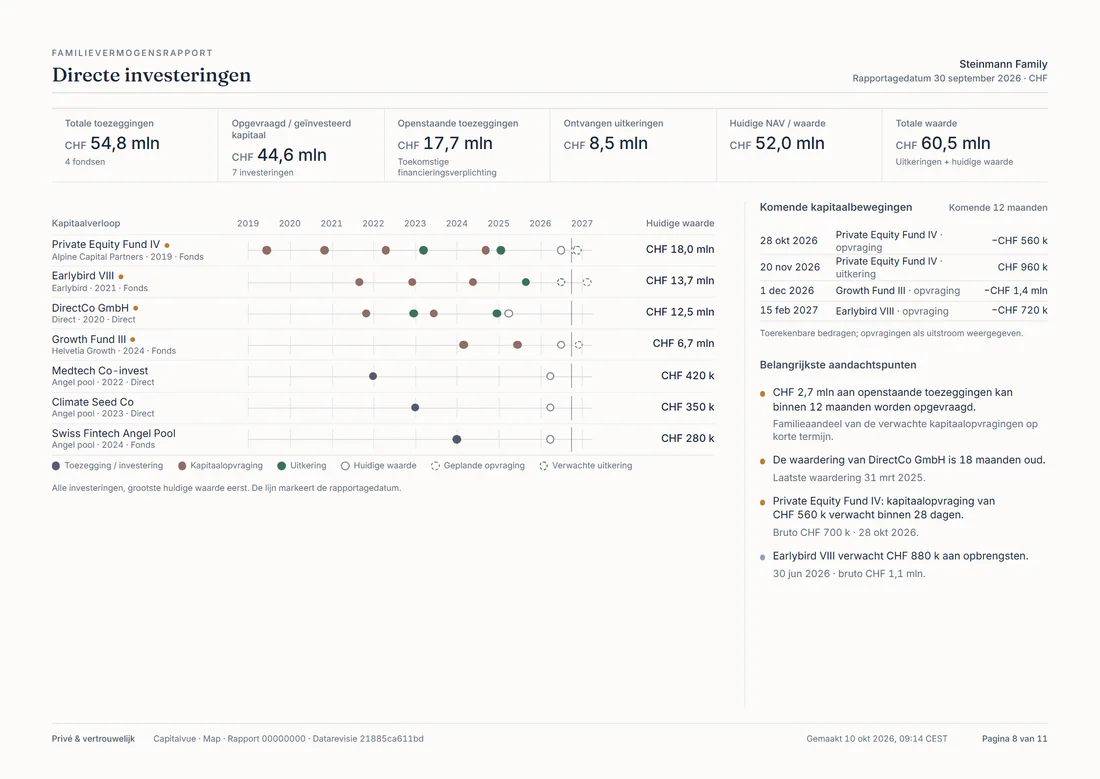The image size is (1100, 779).
Task: Click the 'CHF 17,7 mln' open commitments value
Action: pyautogui.click(x=445, y=144)
